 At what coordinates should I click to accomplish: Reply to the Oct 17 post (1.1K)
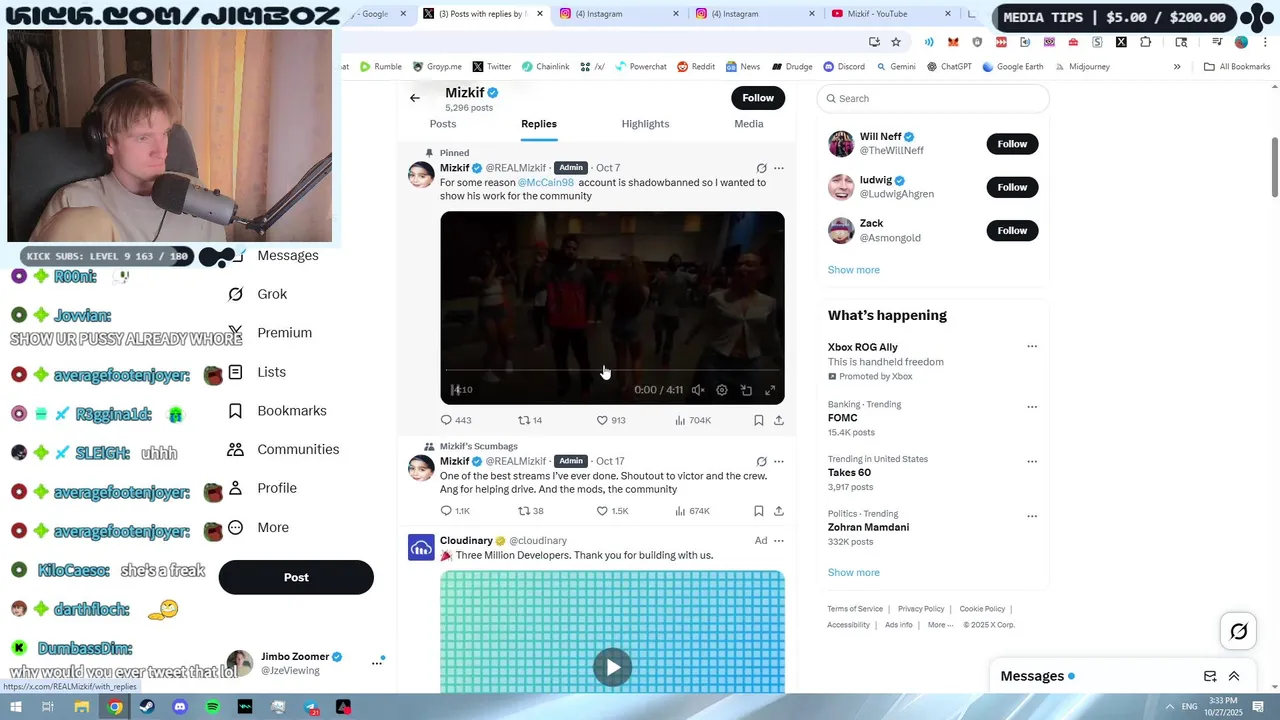pos(446,511)
